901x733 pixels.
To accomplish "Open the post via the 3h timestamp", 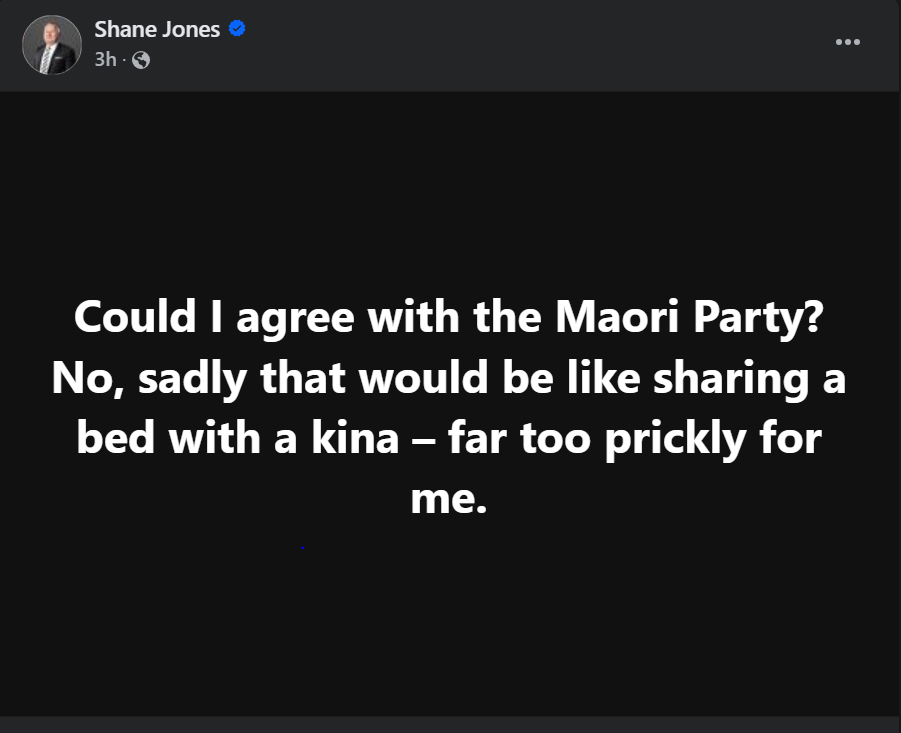I will (105, 59).
